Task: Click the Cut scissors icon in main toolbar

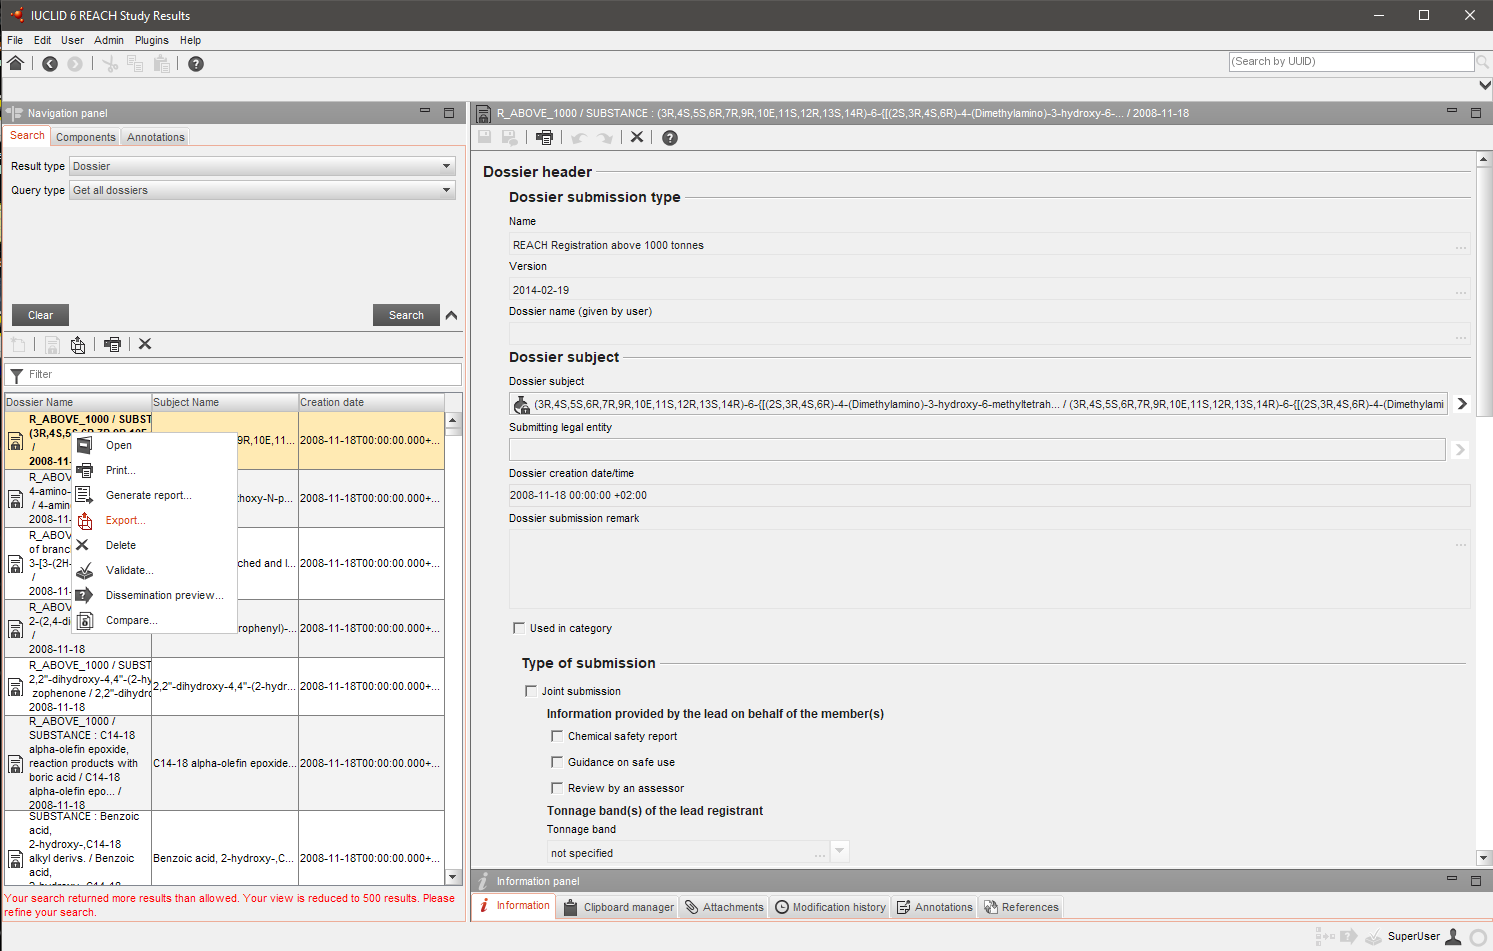Action: click(x=110, y=64)
